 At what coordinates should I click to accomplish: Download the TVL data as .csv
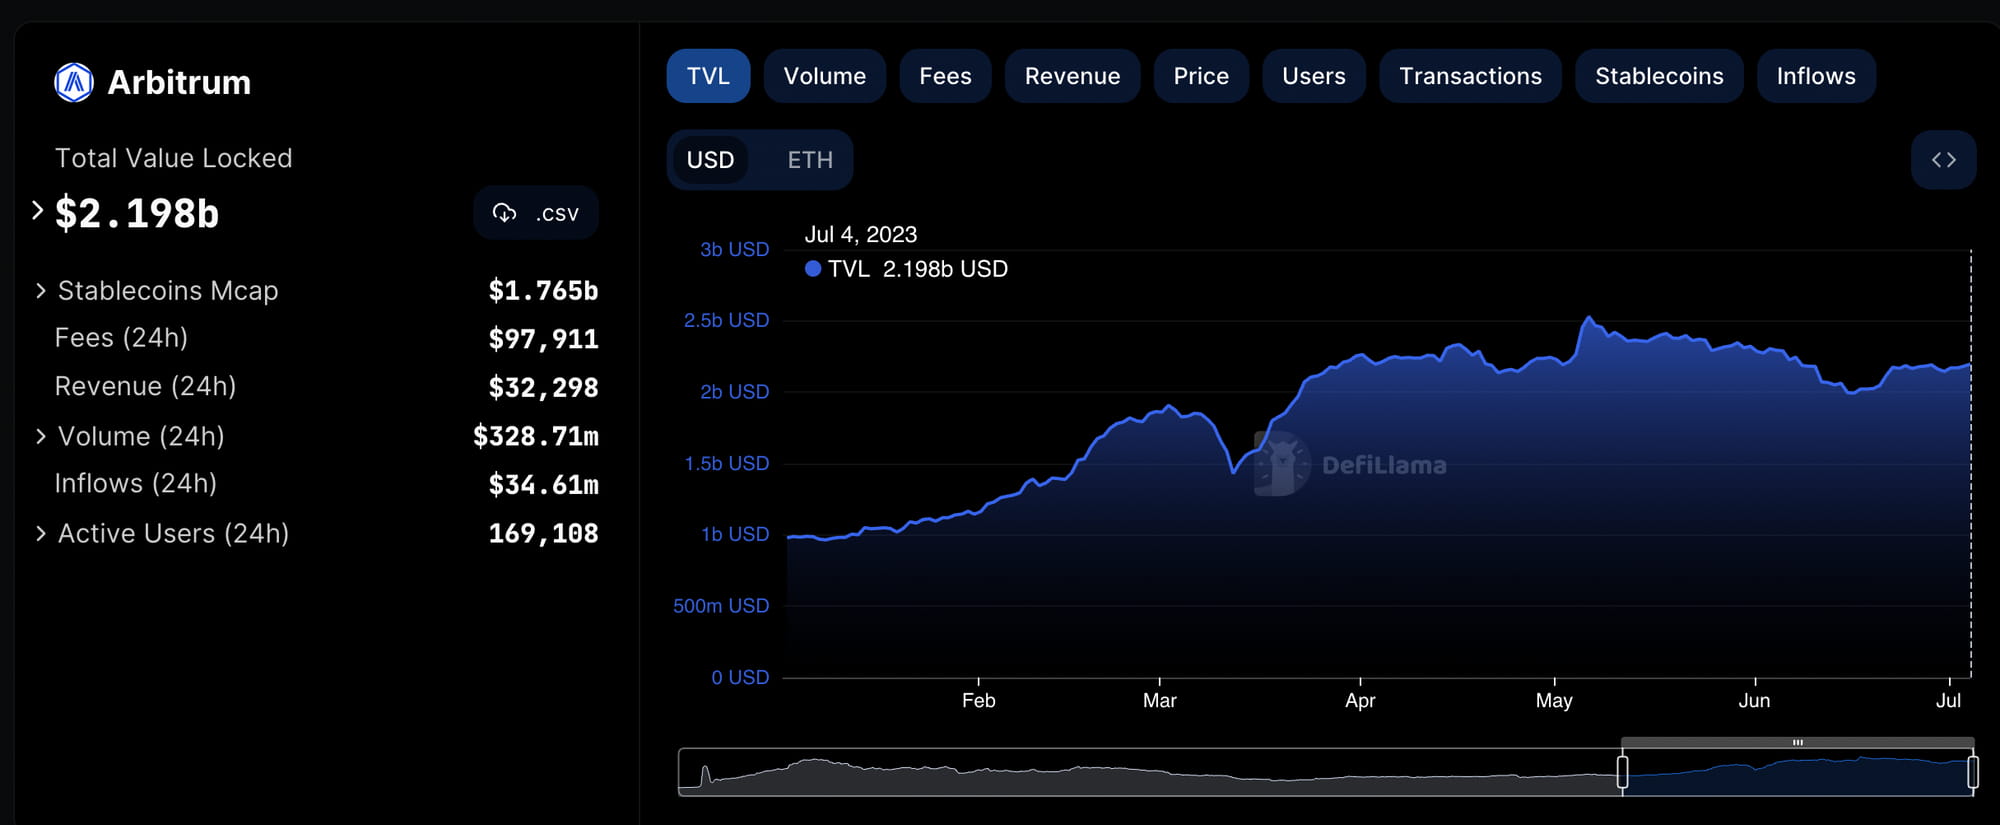pos(536,213)
